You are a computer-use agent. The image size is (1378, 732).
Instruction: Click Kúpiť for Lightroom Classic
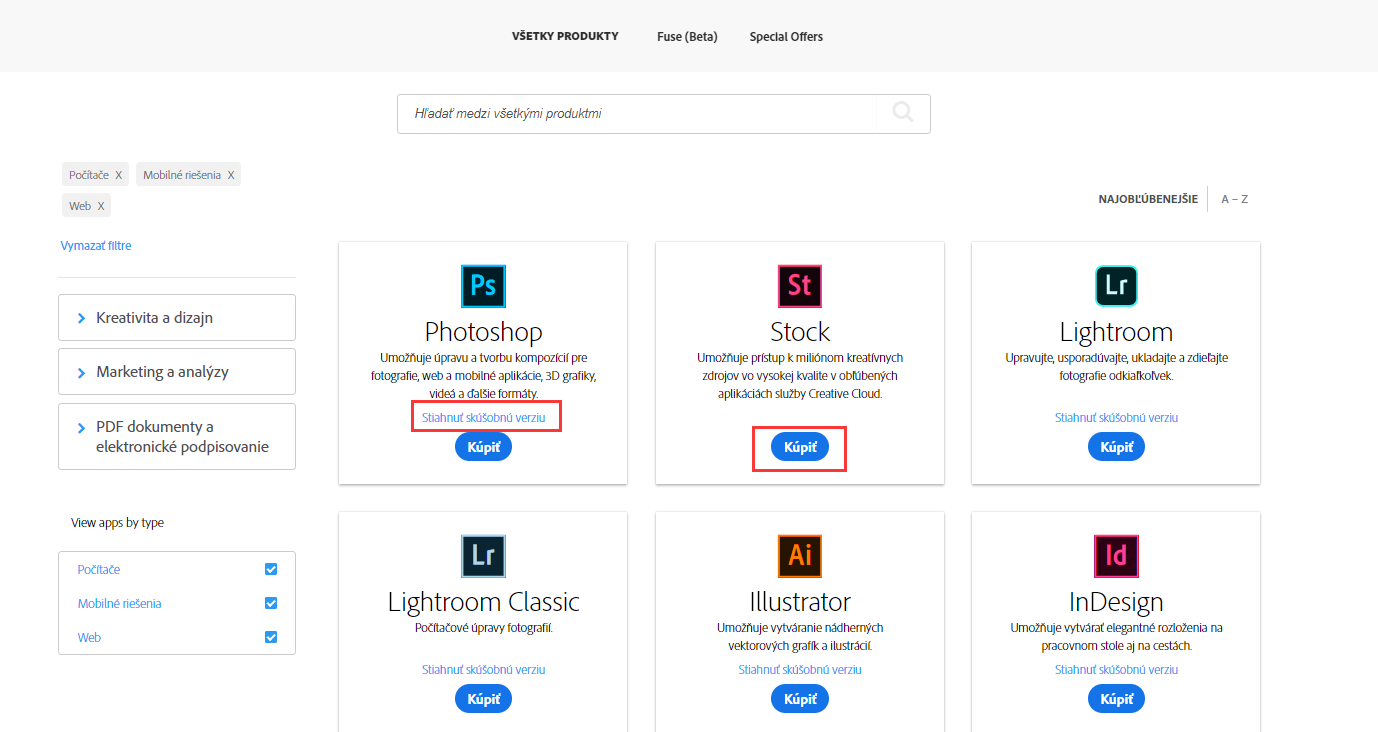[x=483, y=698]
